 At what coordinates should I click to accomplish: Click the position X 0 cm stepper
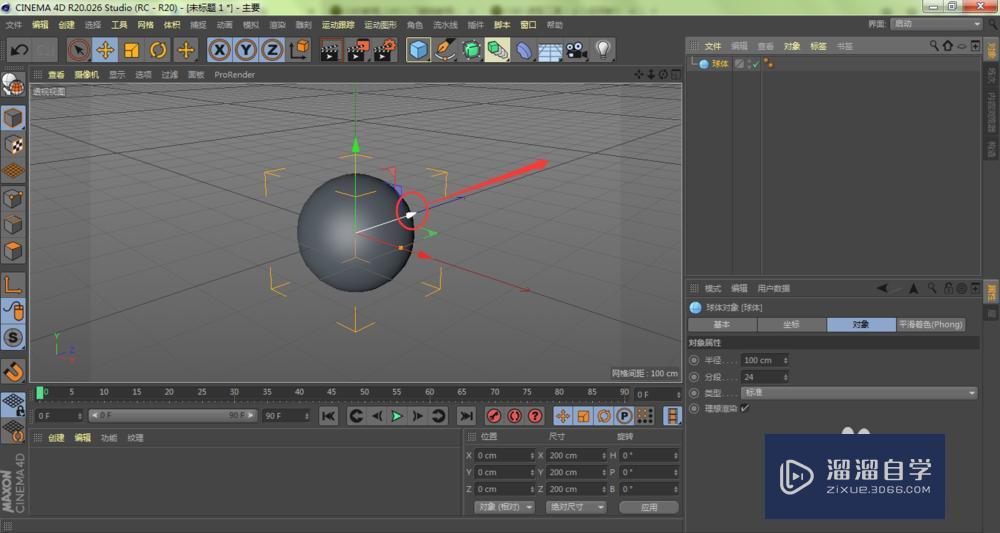tap(532, 455)
